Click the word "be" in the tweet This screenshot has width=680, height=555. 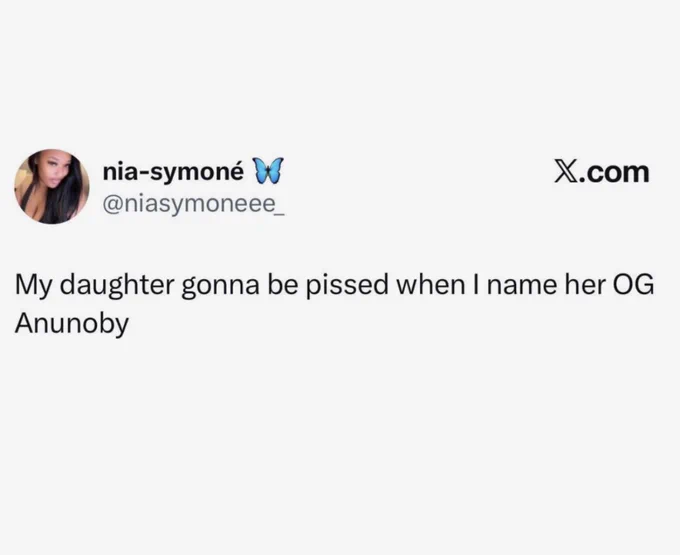point(280,285)
